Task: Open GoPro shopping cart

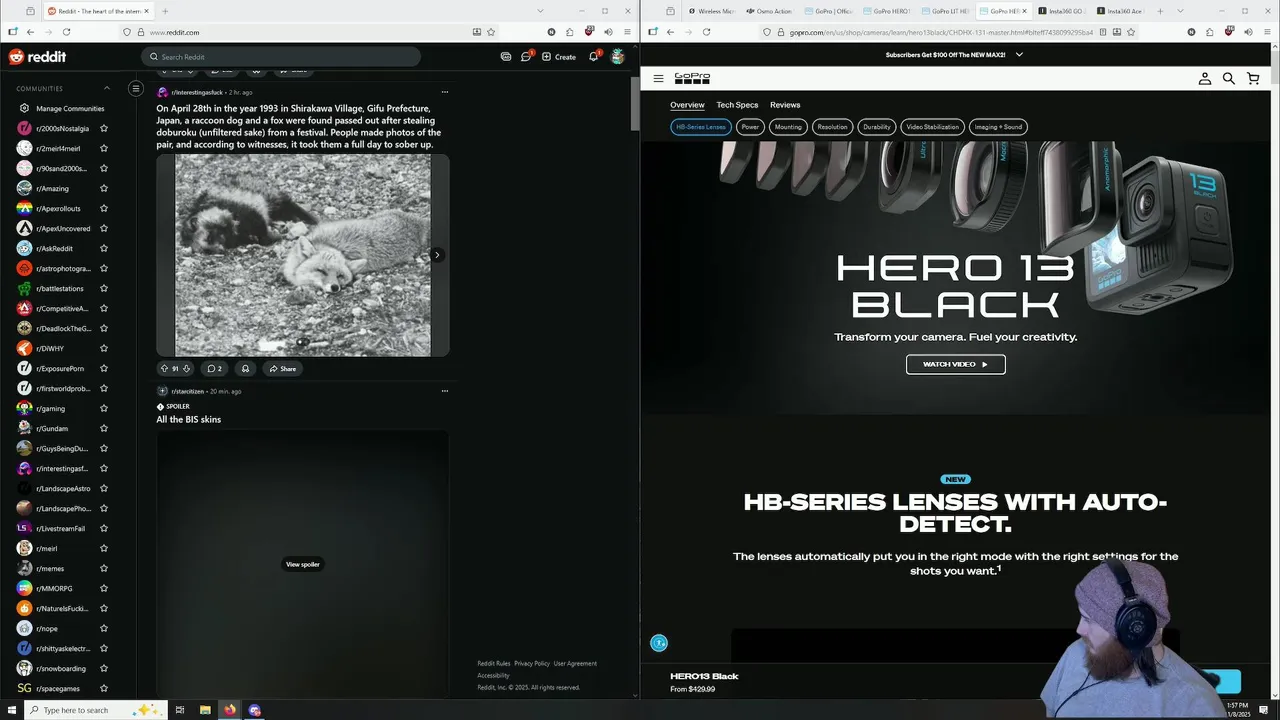Action: pos(1253,78)
